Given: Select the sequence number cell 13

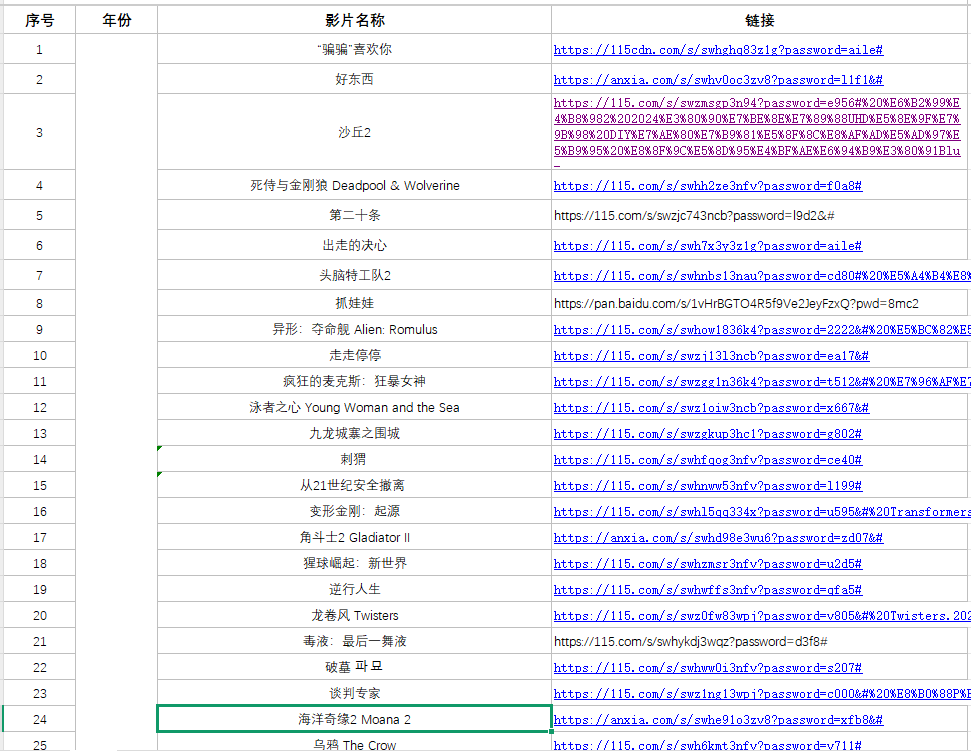Looking at the screenshot, I should coord(40,433).
